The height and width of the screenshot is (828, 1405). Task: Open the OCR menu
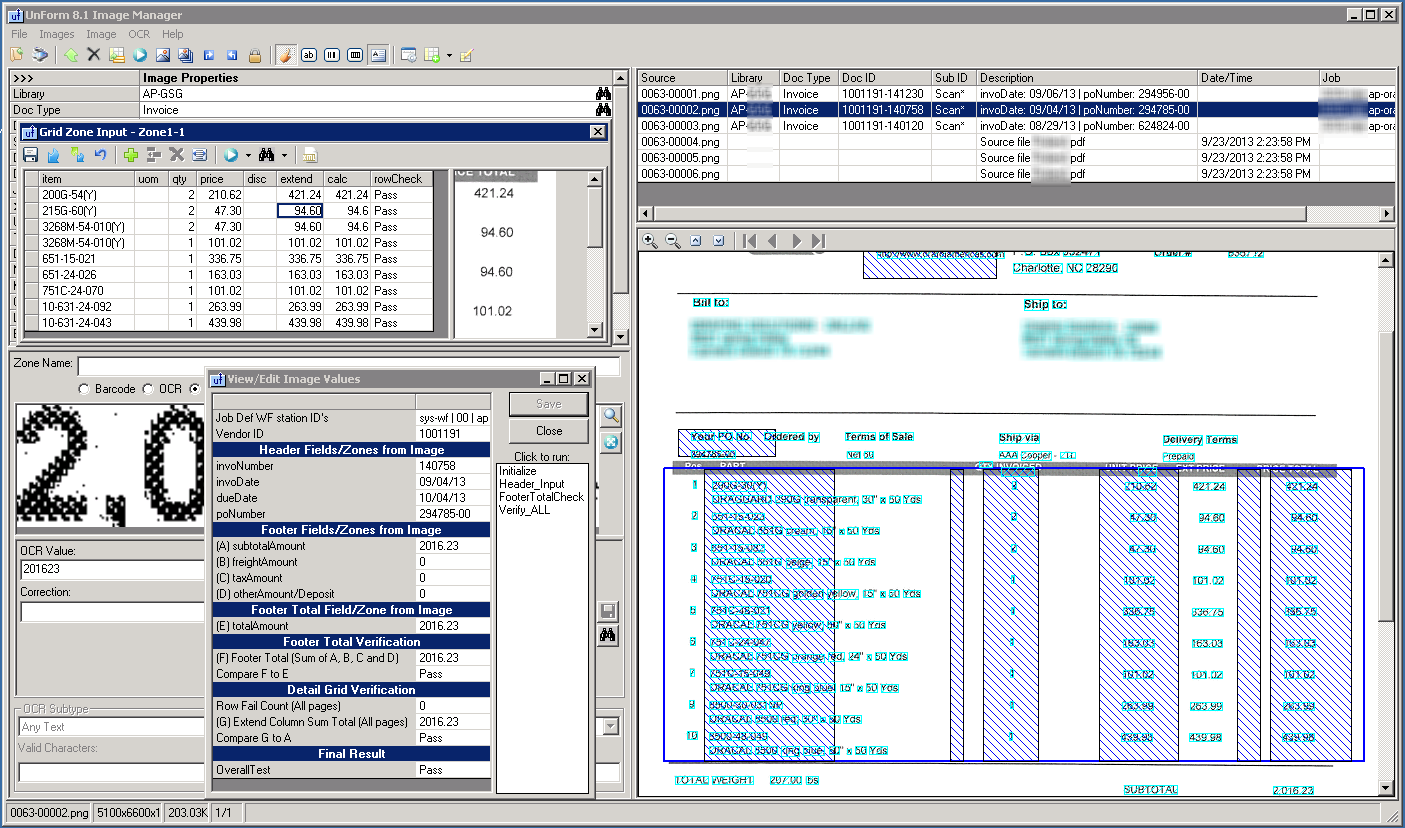pyautogui.click(x=138, y=34)
